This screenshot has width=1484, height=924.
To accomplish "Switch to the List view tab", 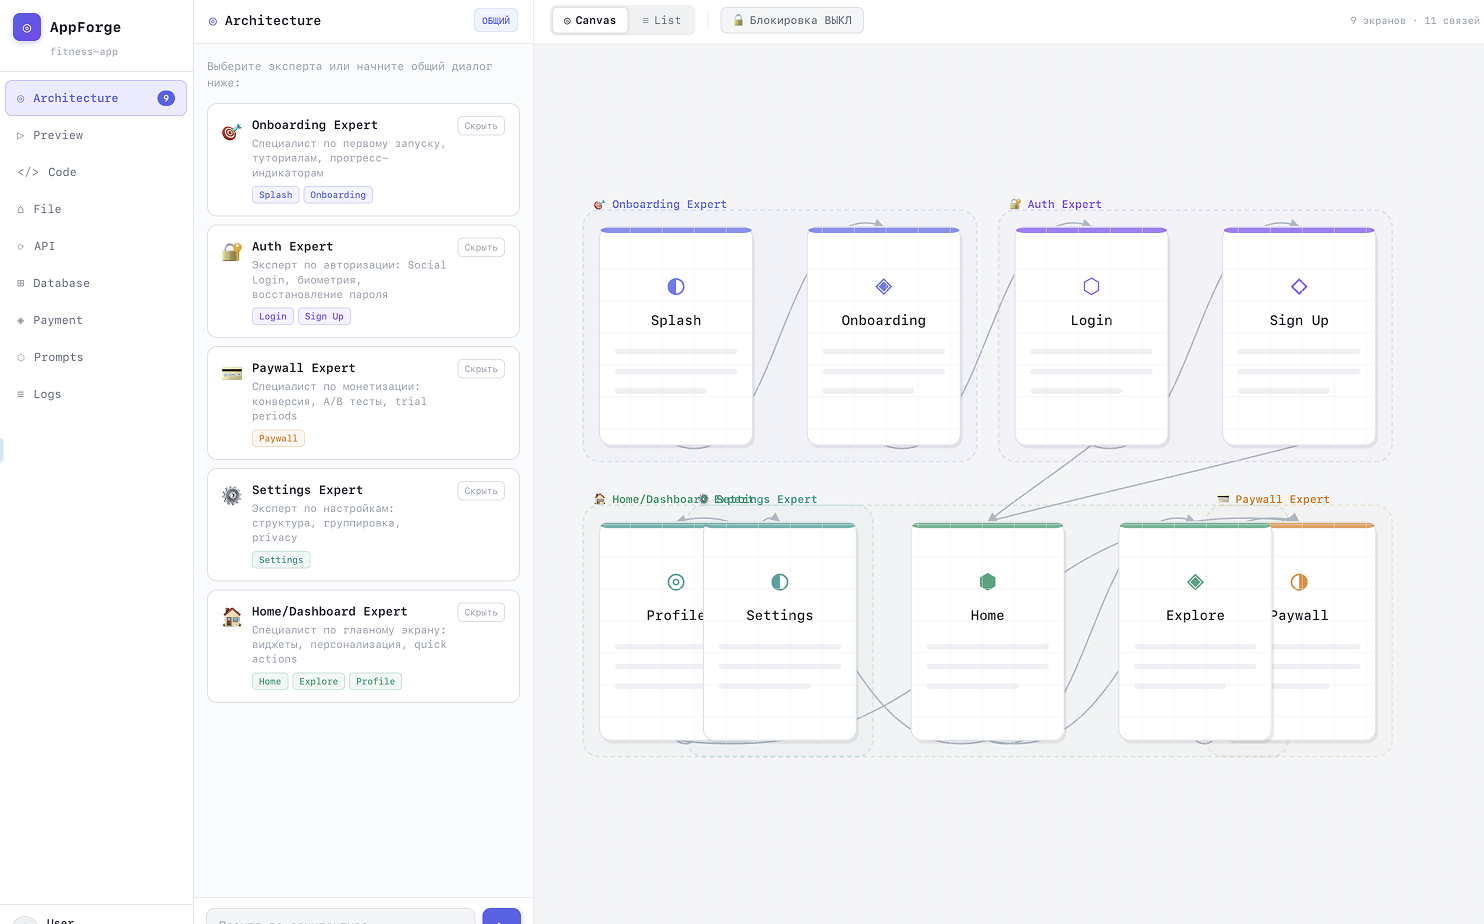I will [661, 20].
